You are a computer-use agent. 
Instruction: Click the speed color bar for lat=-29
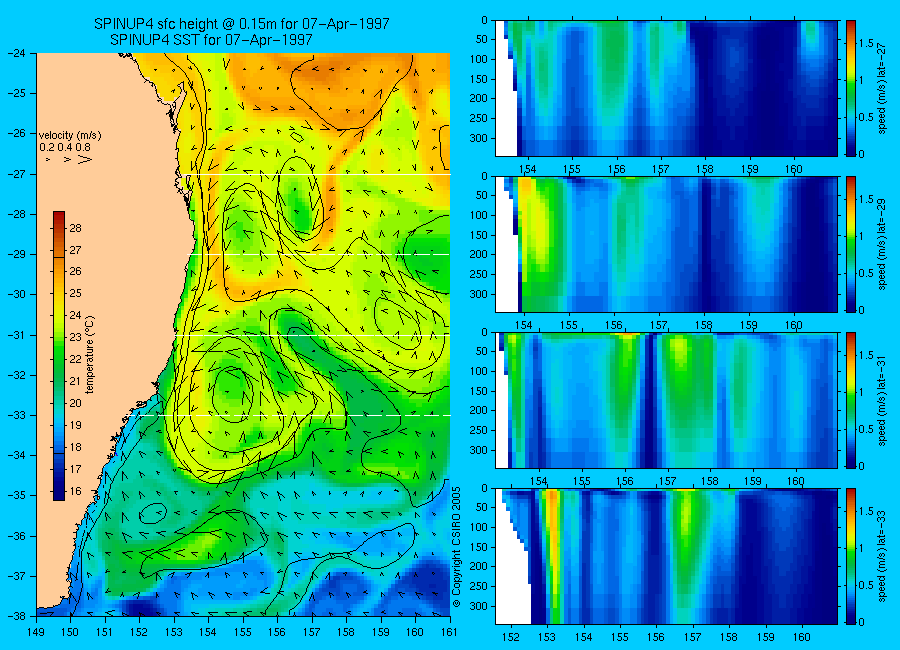tap(850, 244)
